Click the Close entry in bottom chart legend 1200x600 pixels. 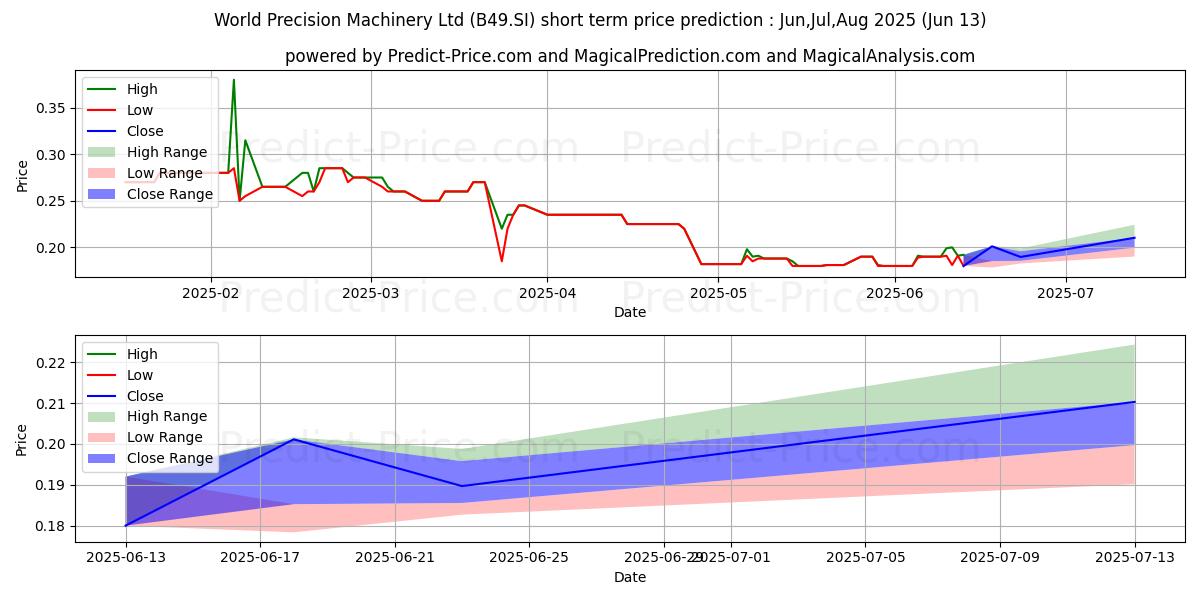(x=145, y=396)
